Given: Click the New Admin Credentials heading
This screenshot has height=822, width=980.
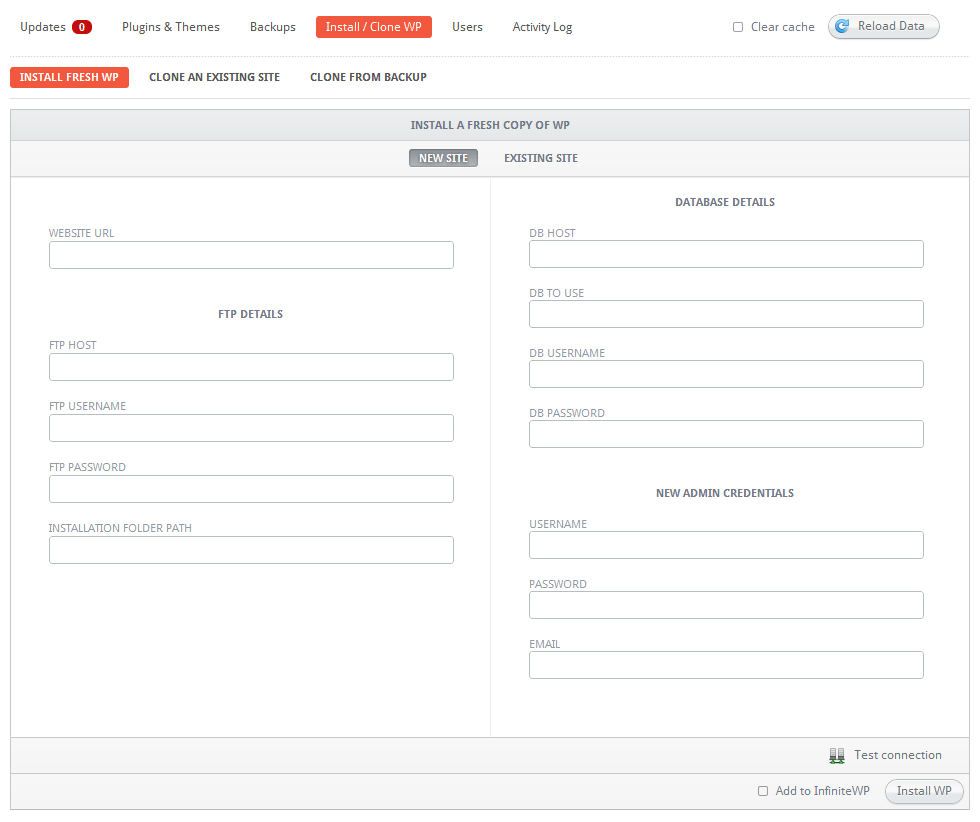Looking at the screenshot, I should (725, 493).
